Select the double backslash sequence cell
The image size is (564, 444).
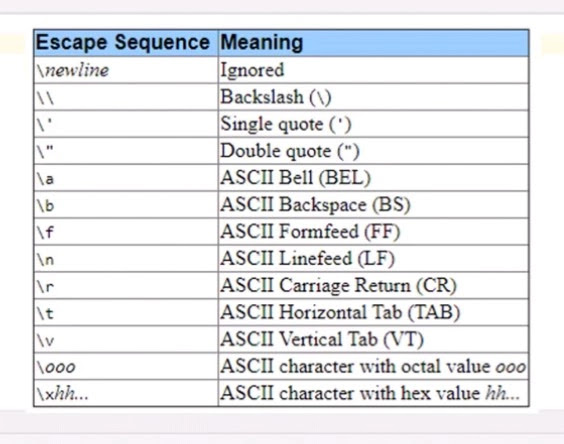point(126,97)
